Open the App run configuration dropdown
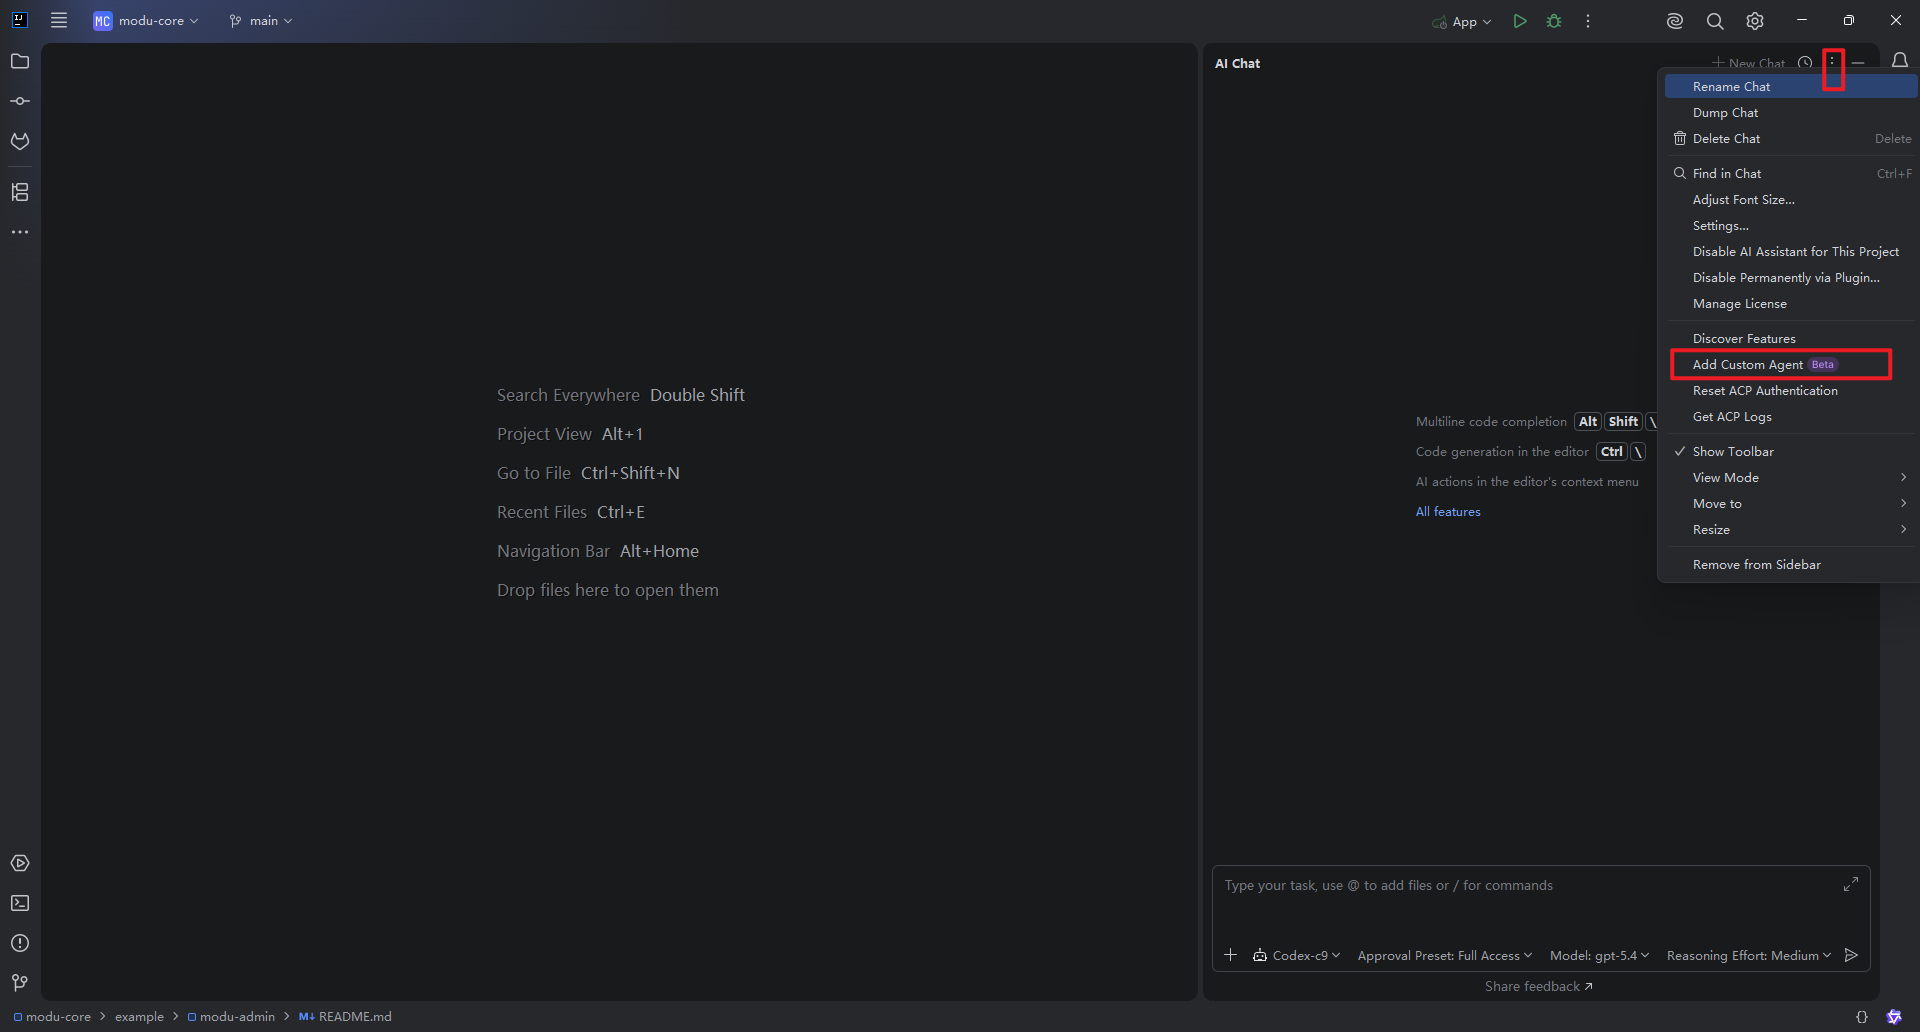Viewport: 1920px width, 1032px height. [x=1462, y=22]
